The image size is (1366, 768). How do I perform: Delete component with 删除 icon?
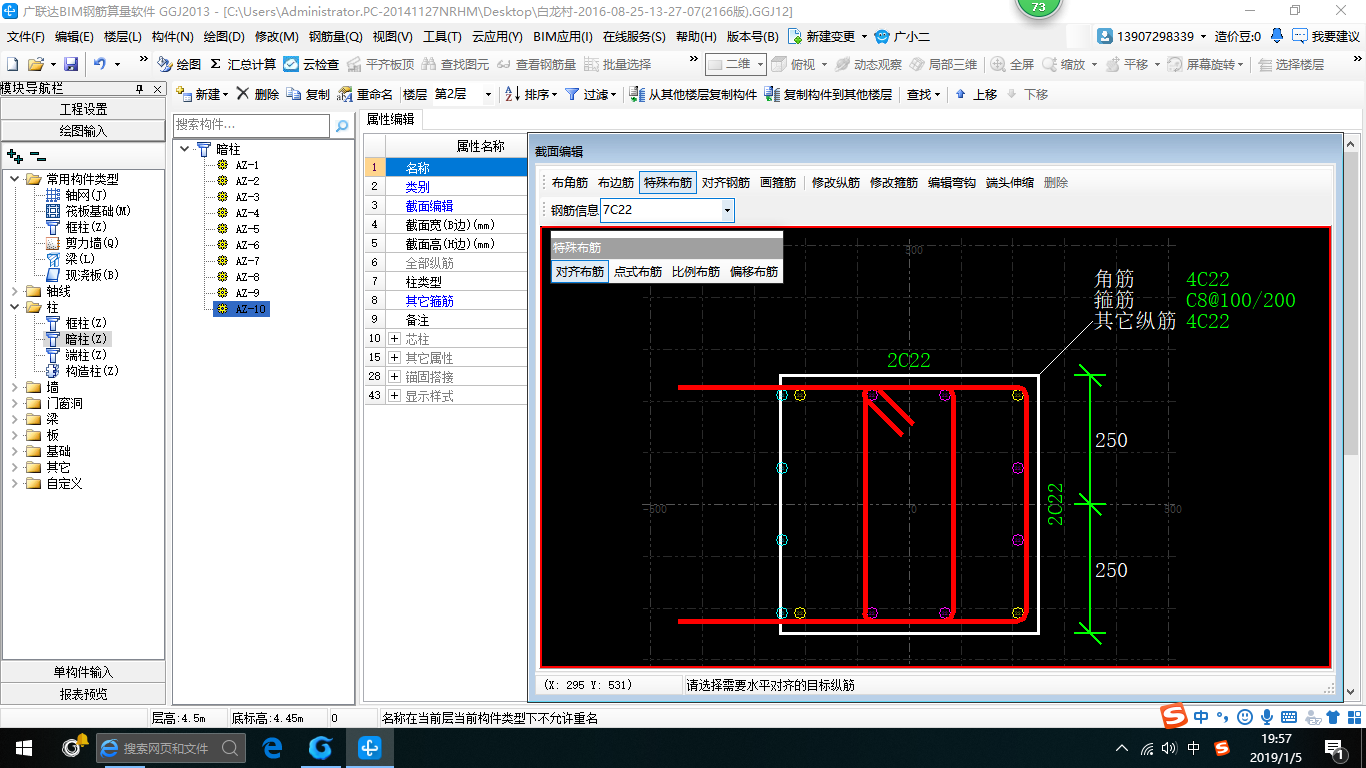click(258, 94)
